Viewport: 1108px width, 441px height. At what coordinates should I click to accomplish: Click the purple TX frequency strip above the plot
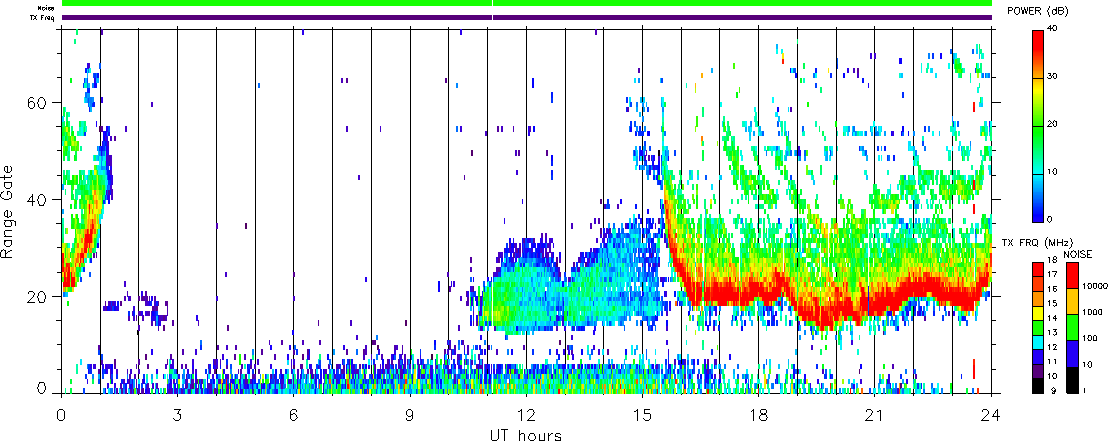(x=527, y=17)
